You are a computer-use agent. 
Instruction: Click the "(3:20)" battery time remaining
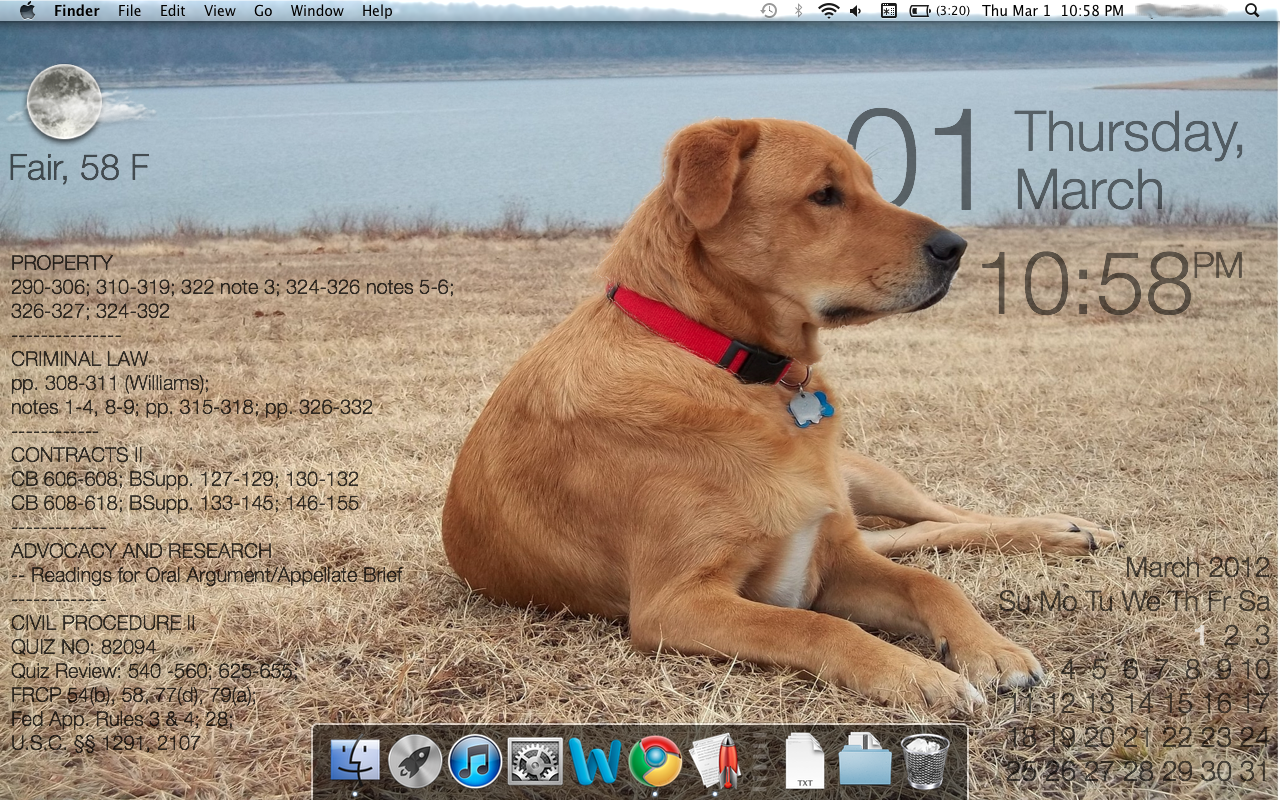[953, 11]
